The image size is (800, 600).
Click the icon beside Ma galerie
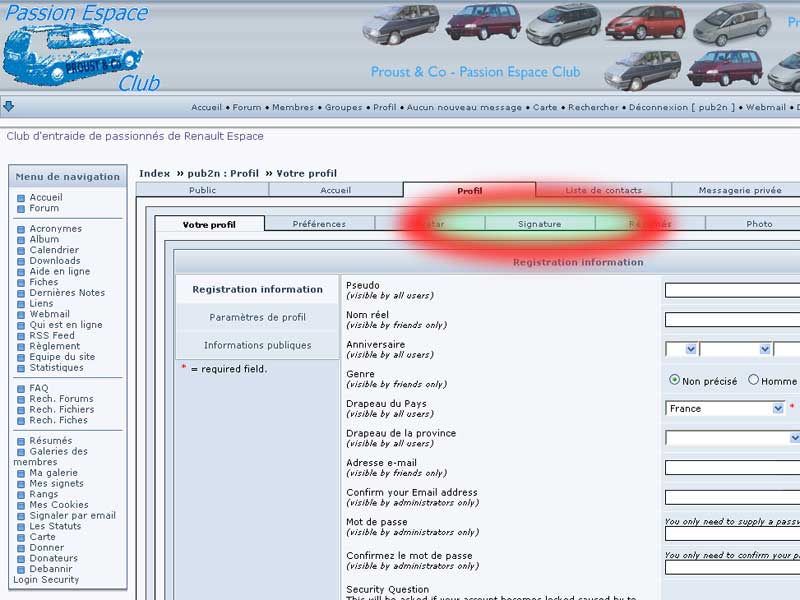pyautogui.click(x=21, y=473)
